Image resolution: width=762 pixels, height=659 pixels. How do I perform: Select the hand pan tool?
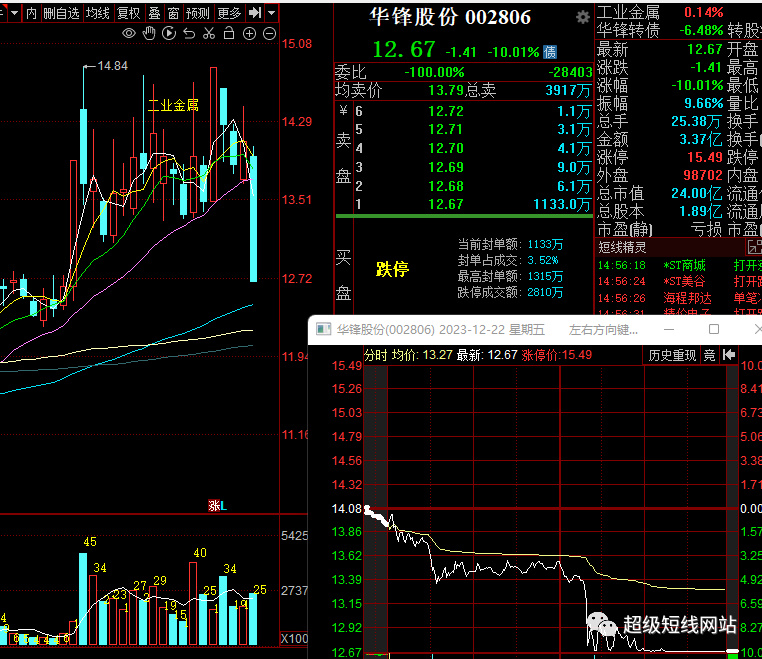(x=149, y=34)
